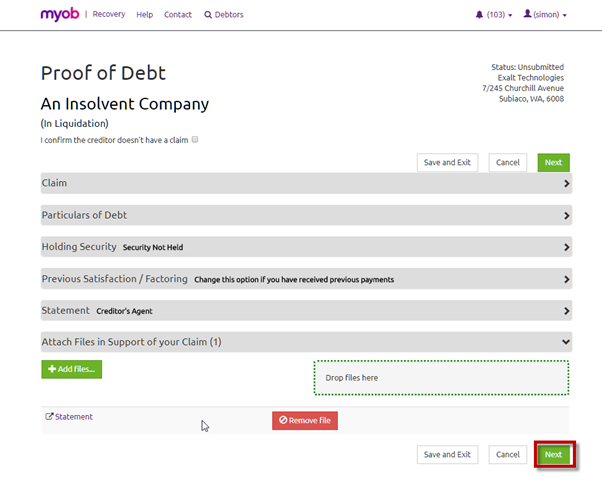Go to the Contact page

click(x=178, y=15)
